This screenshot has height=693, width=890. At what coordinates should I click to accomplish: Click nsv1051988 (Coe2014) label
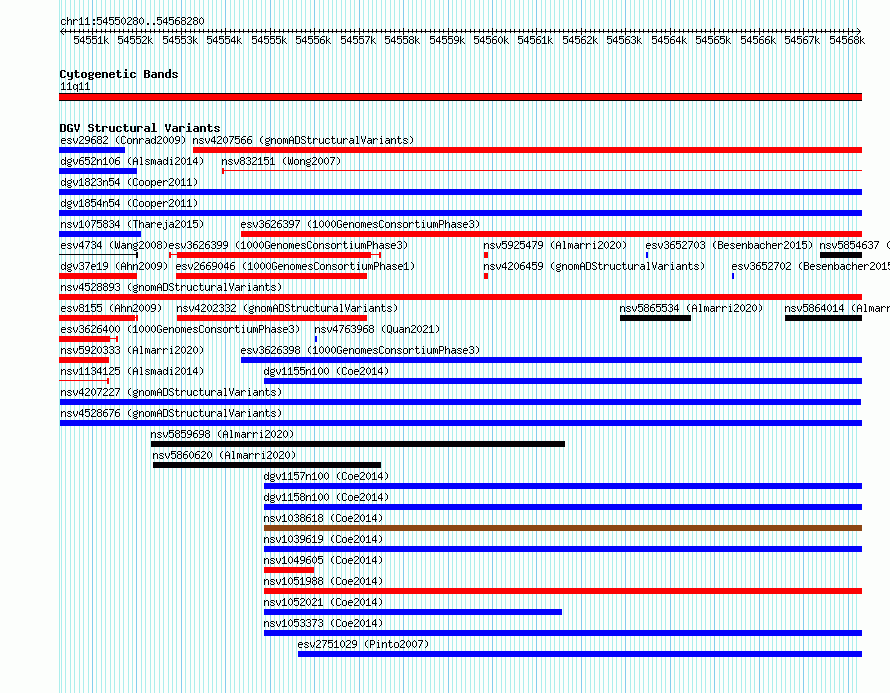pyautogui.click(x=323, y=581)
